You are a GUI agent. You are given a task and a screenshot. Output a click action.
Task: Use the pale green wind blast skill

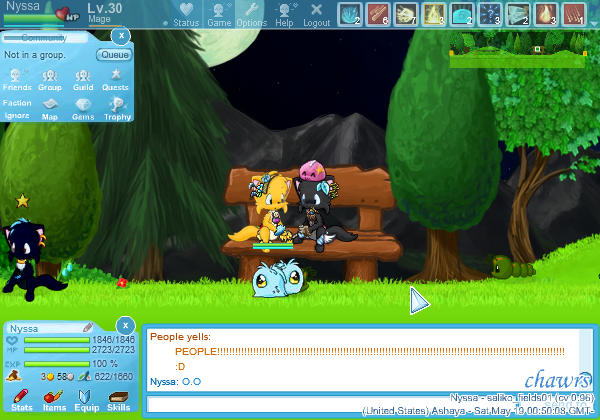click(518, 14)
